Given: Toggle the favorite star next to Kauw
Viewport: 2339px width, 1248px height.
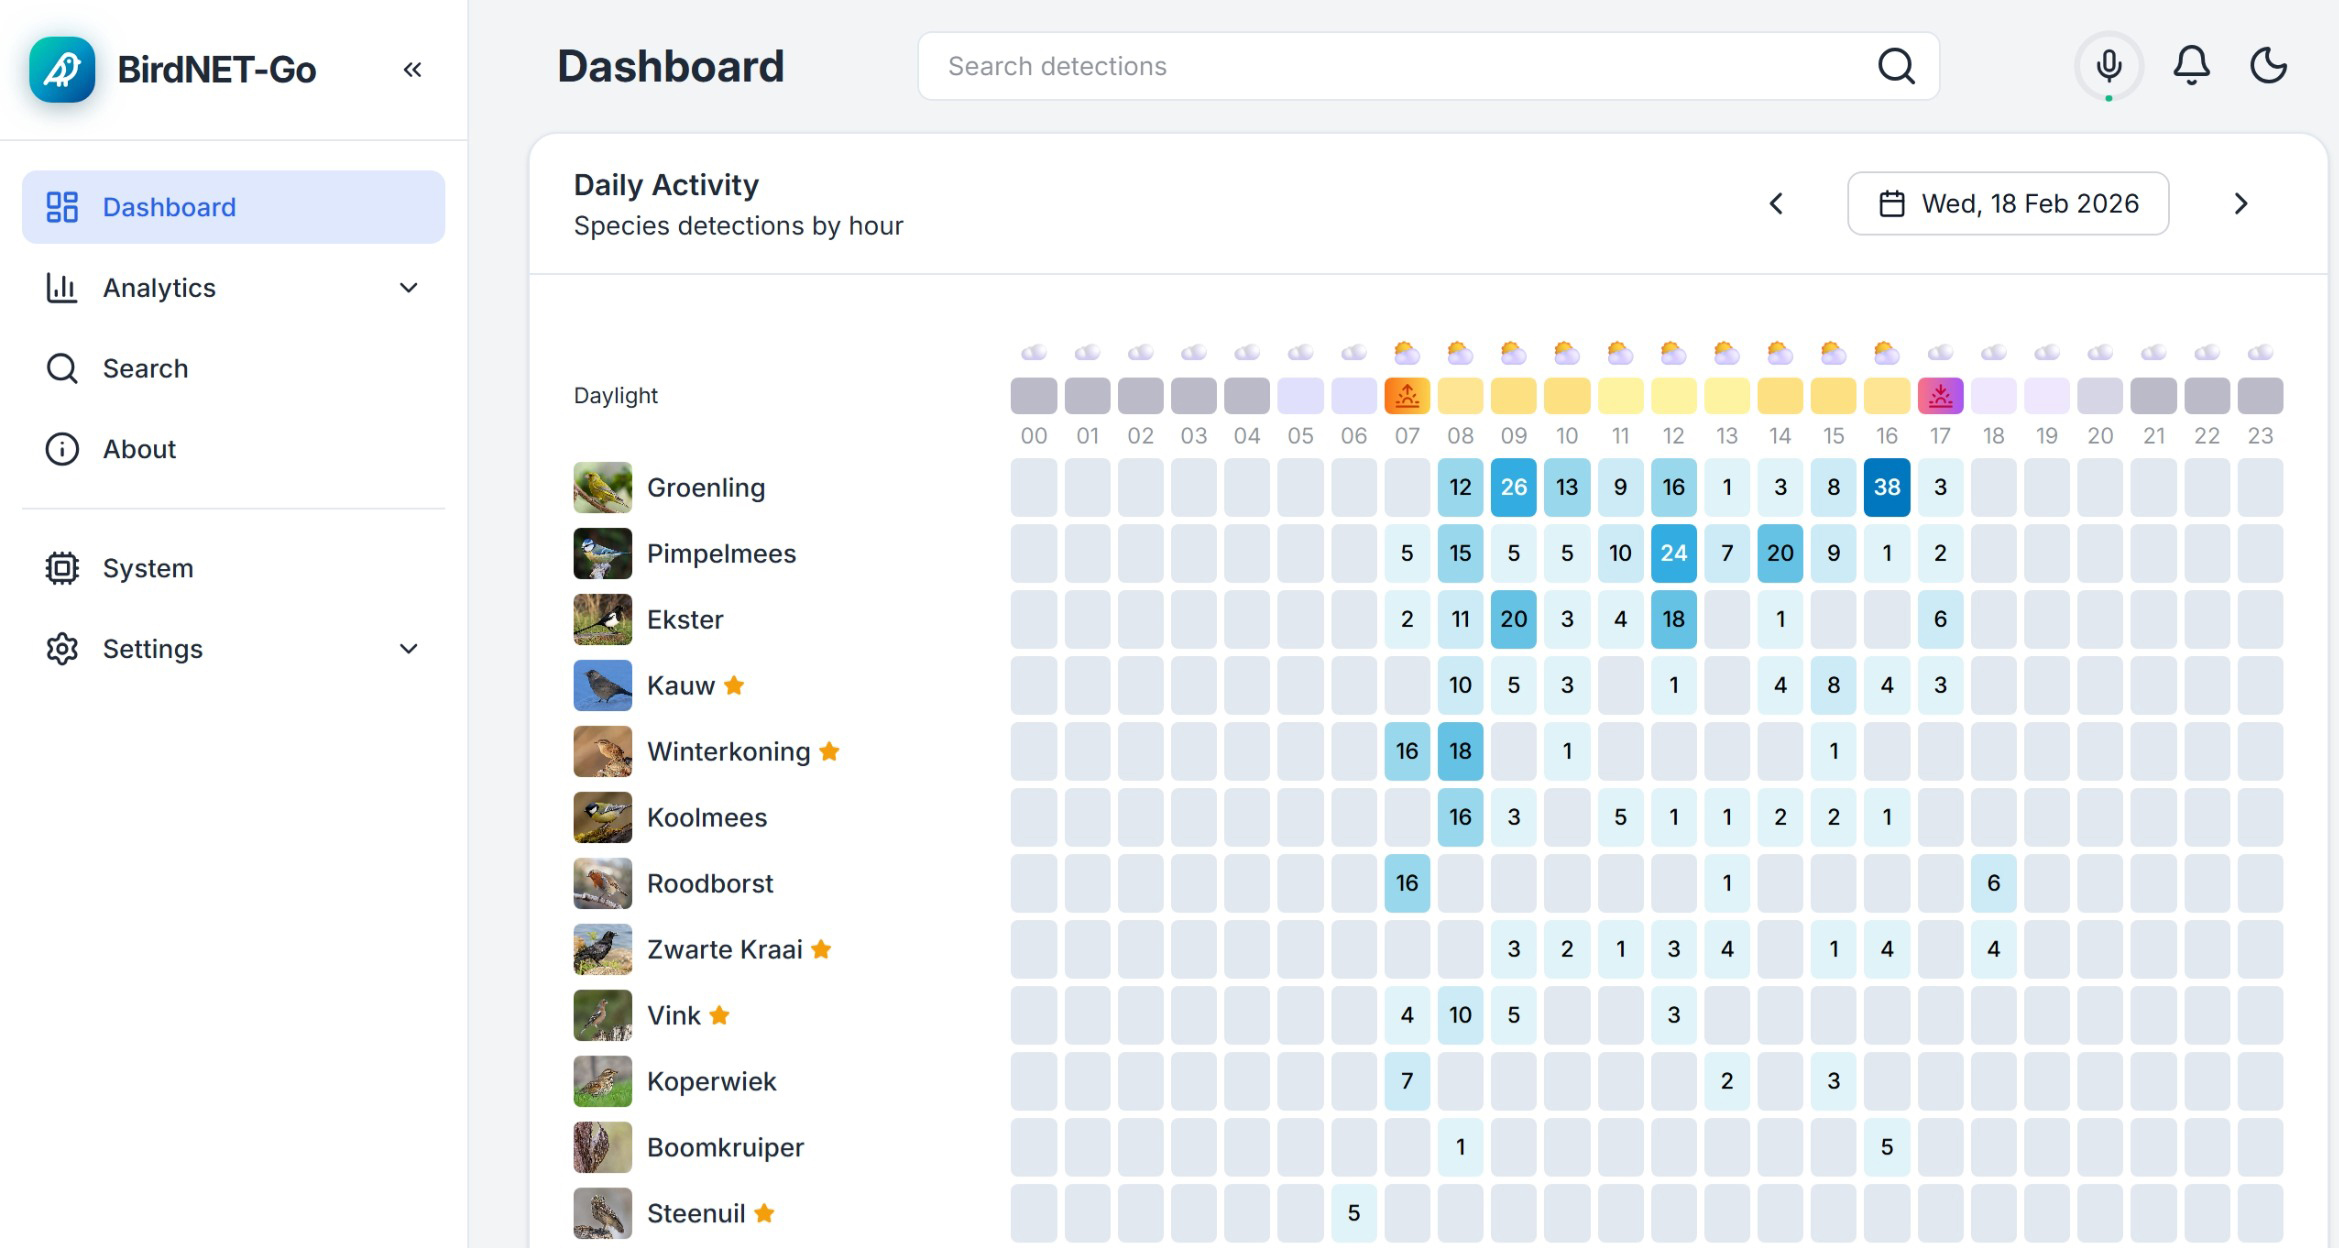Looking at the screenshot, I should [x=734, y=685].
